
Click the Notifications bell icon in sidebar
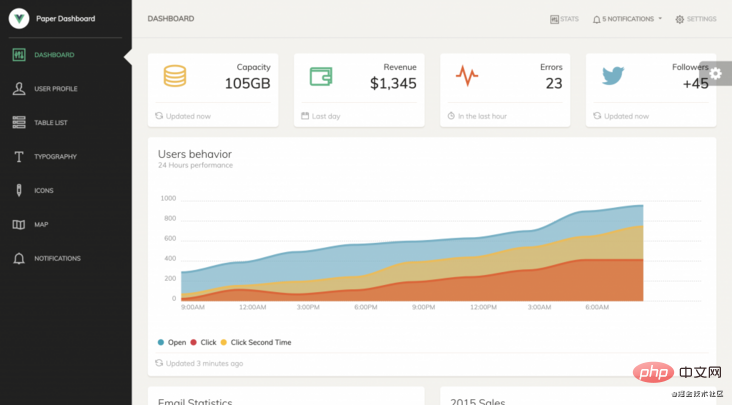19,258
